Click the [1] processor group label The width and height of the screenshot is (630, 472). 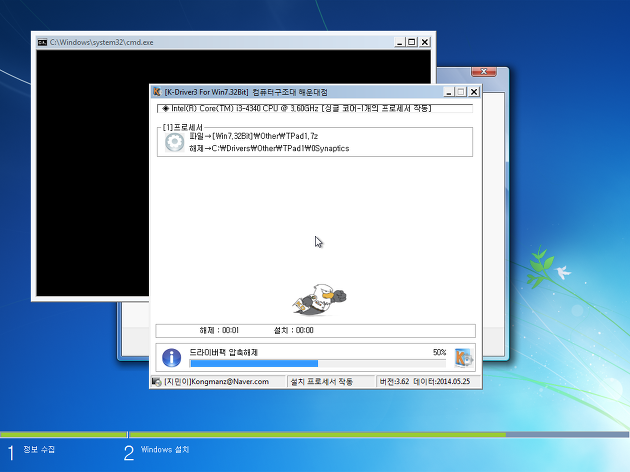pos(183,127)
